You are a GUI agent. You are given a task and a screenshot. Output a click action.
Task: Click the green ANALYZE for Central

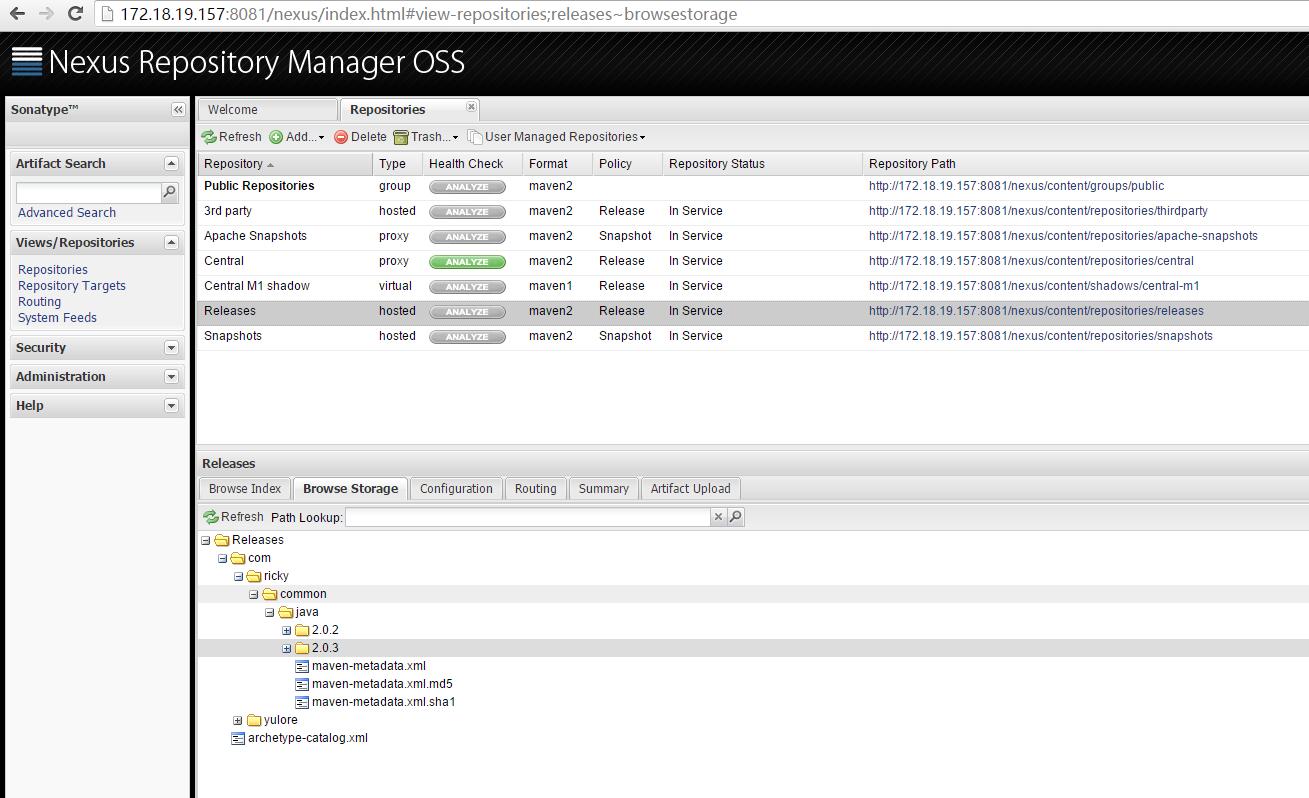click(467, 262)
